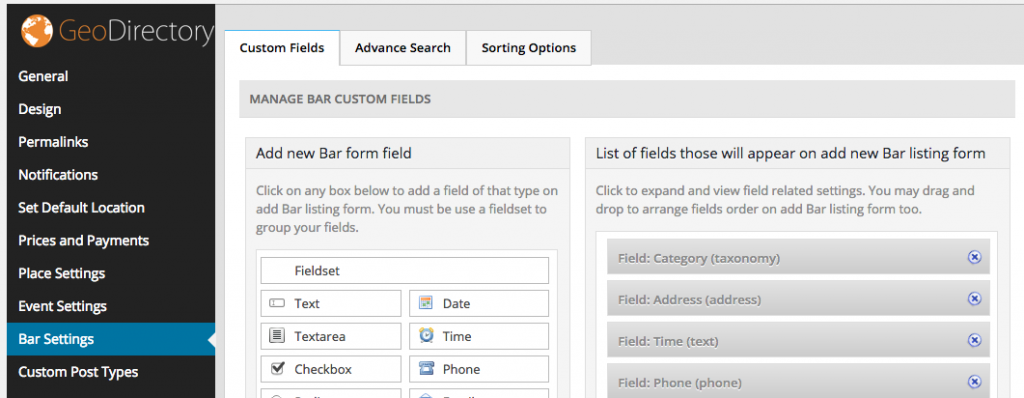1024x398 pixels.
Task: Remove the Time (text) field
Action: (974, 340)
